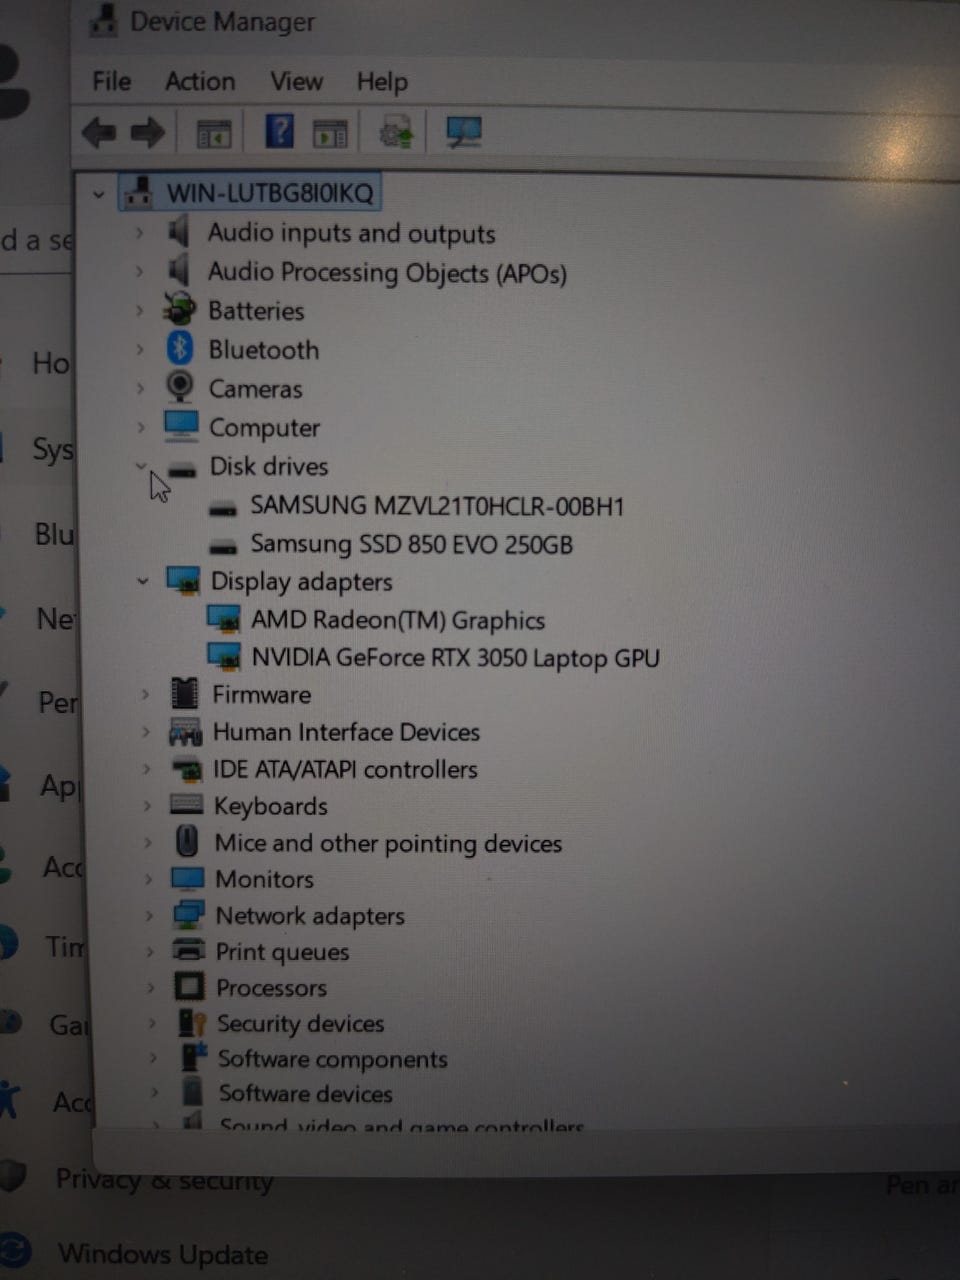Image resolution: width=960 pixels, height=1280 pixels.
Task: Click the Forward arrow toolbar icon
Action: point(148,132)
